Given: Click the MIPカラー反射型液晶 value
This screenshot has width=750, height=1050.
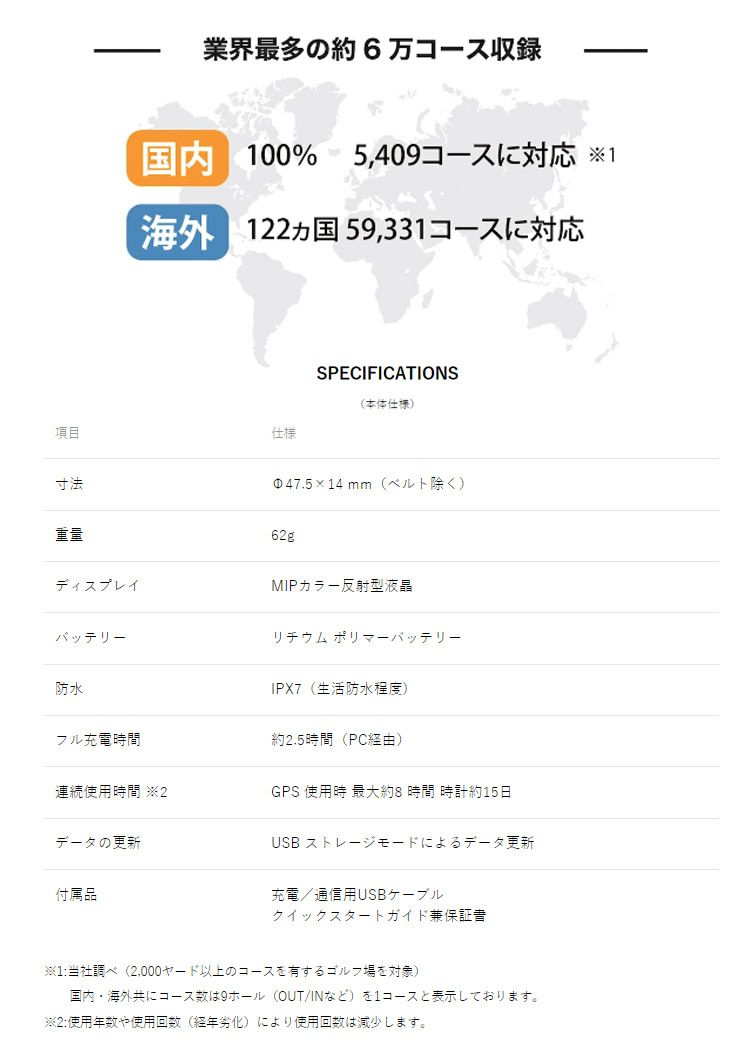Looking at the screenshot, I should (x=341, y=586).
